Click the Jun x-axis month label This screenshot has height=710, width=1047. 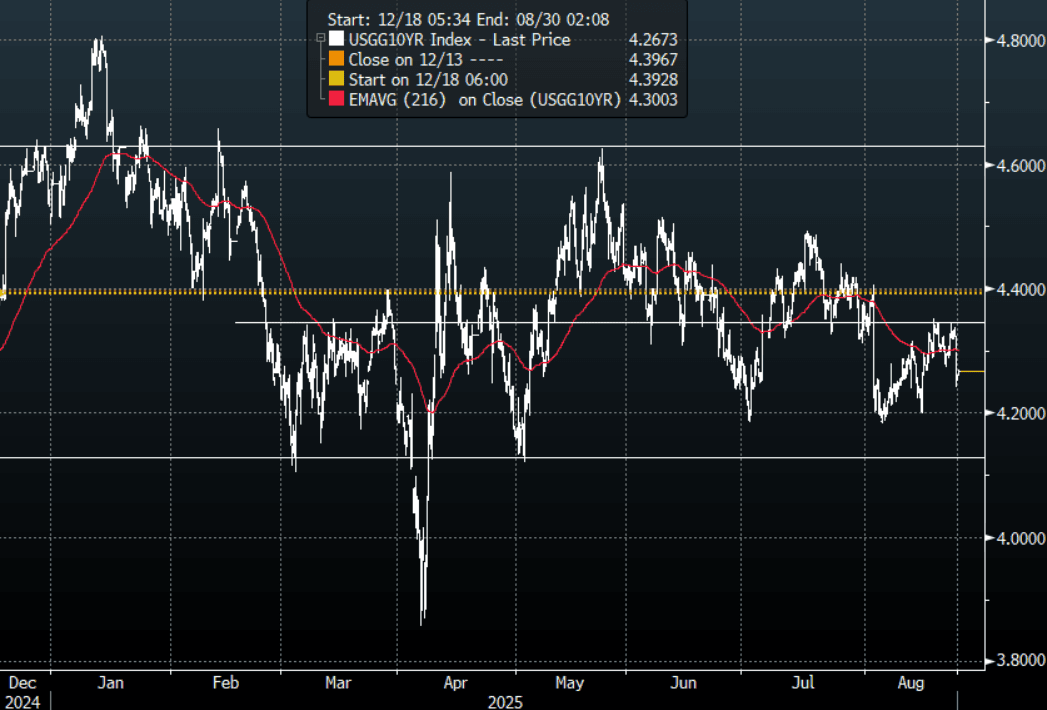click(683, 683)
